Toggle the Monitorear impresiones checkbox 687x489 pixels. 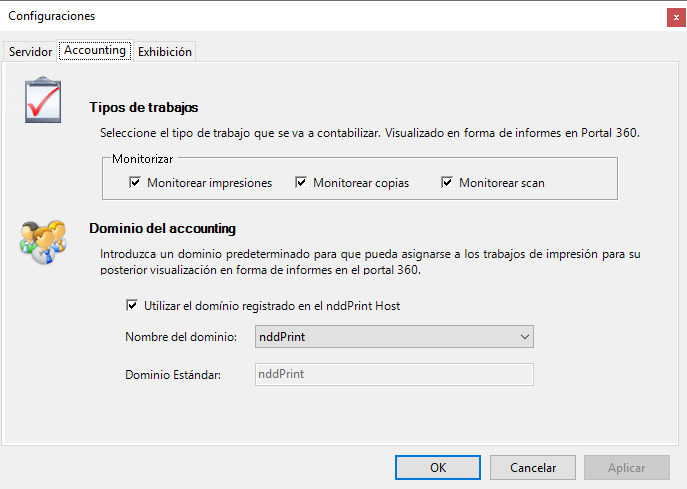coord(135,183)
